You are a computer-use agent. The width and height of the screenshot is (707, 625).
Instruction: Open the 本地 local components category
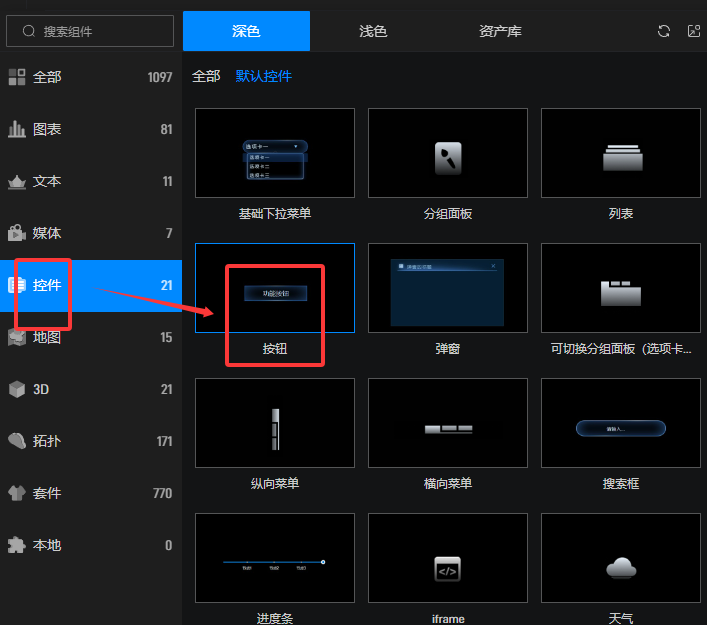tap(47, 545)
